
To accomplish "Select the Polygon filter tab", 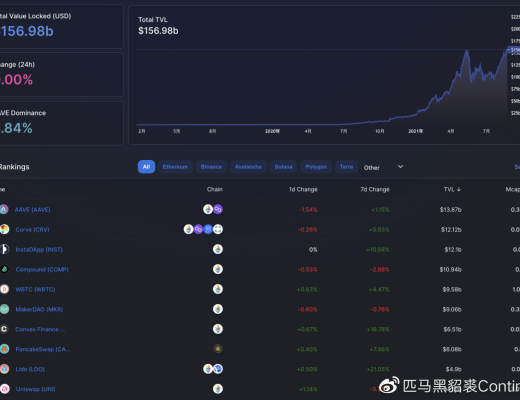I will pos(316,167).
